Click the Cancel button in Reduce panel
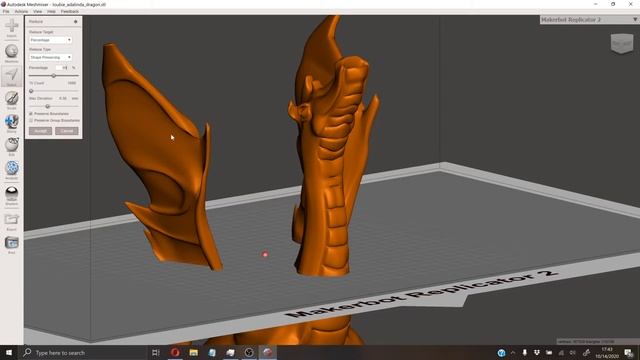This screenshot has width=640, height=360. pos(67,131)
